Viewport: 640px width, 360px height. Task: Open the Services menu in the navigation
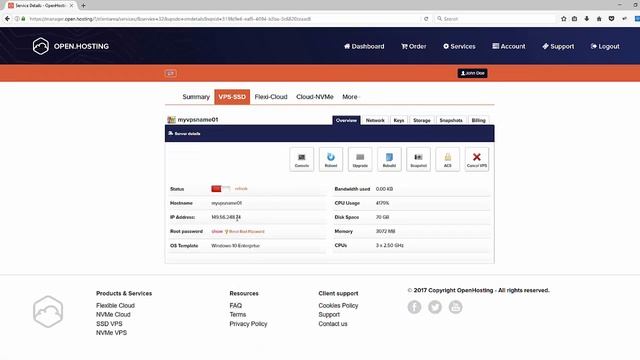pyautogui.click(x=459, y=47)
